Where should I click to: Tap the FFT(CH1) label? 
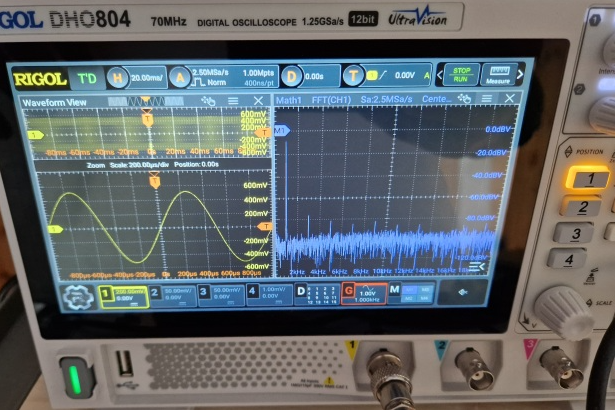(x=331, y=100)
